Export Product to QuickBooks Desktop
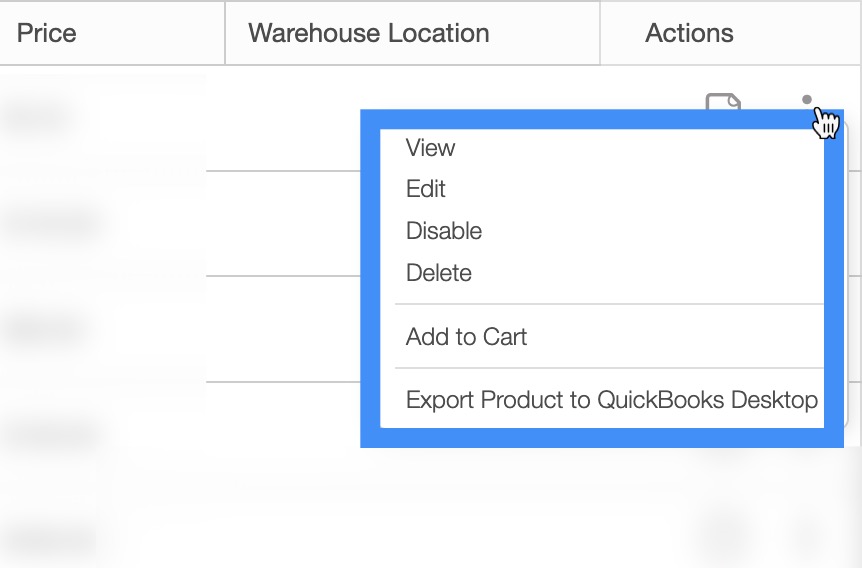Viewport: 862px width, 568px height. pyautogui.click(x=612, y=400)
